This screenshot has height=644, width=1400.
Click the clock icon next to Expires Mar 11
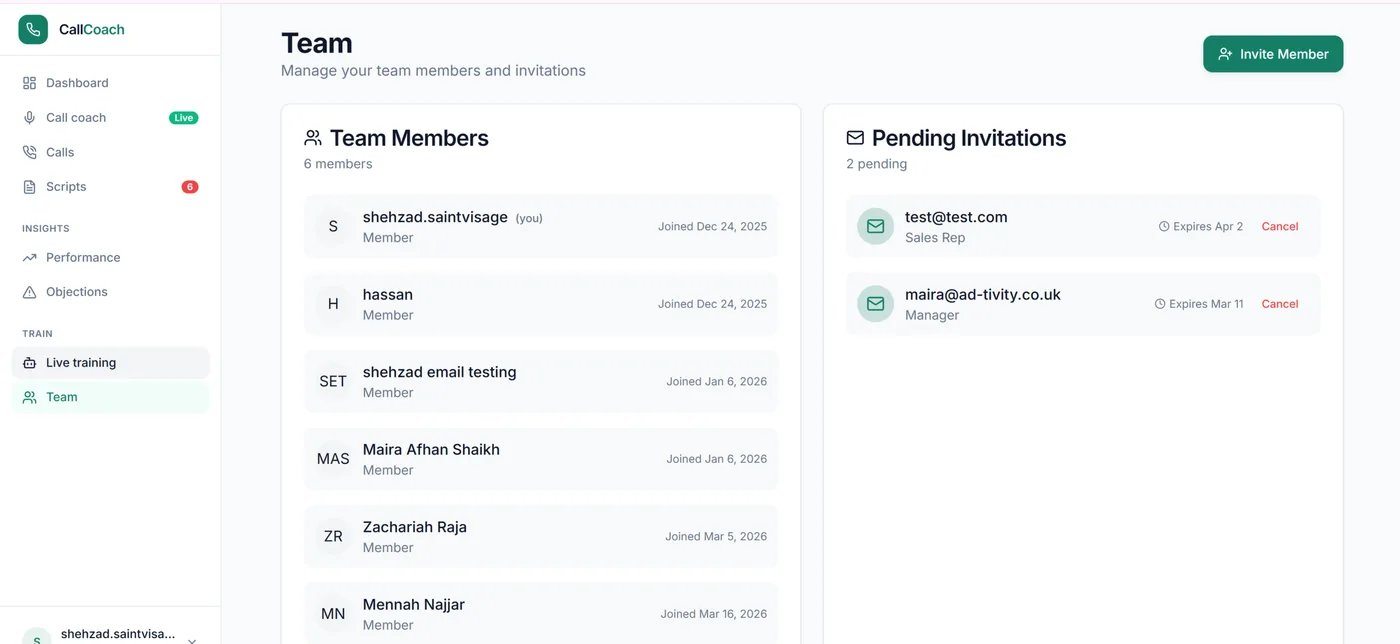[x=1160, y=304]
